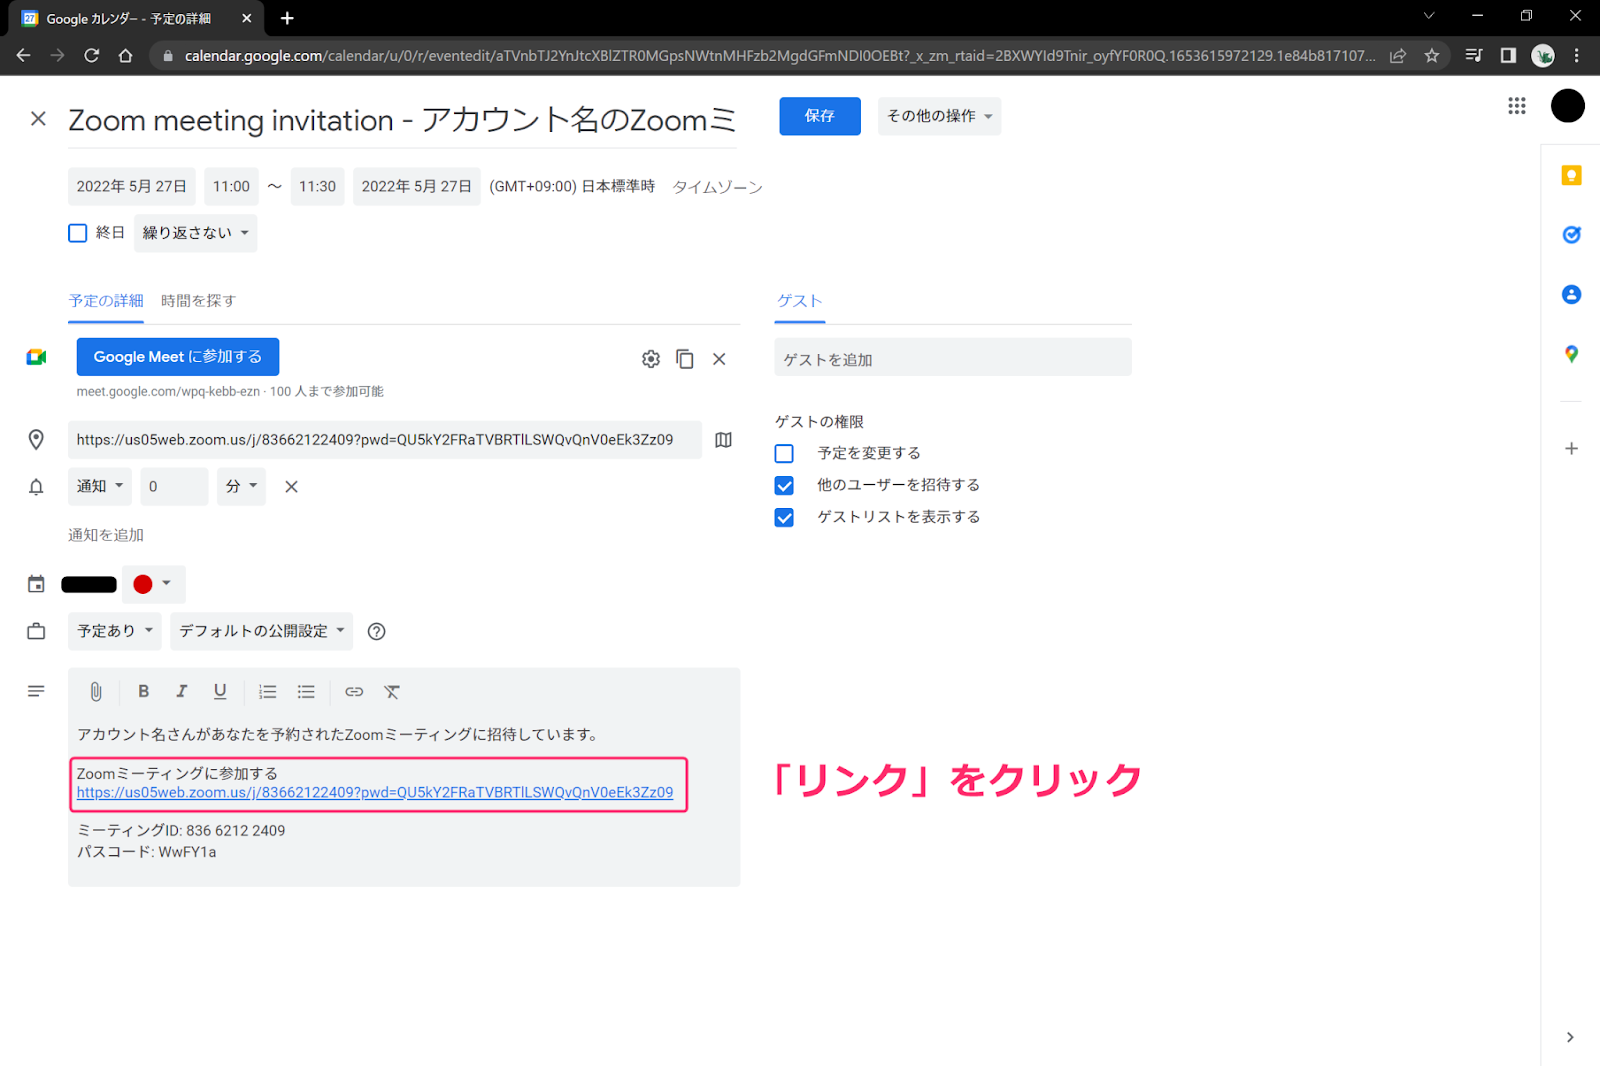Click the Google Meet video settings gear
Viewport: 1600px width, 1066px height.
click(651, 359)
